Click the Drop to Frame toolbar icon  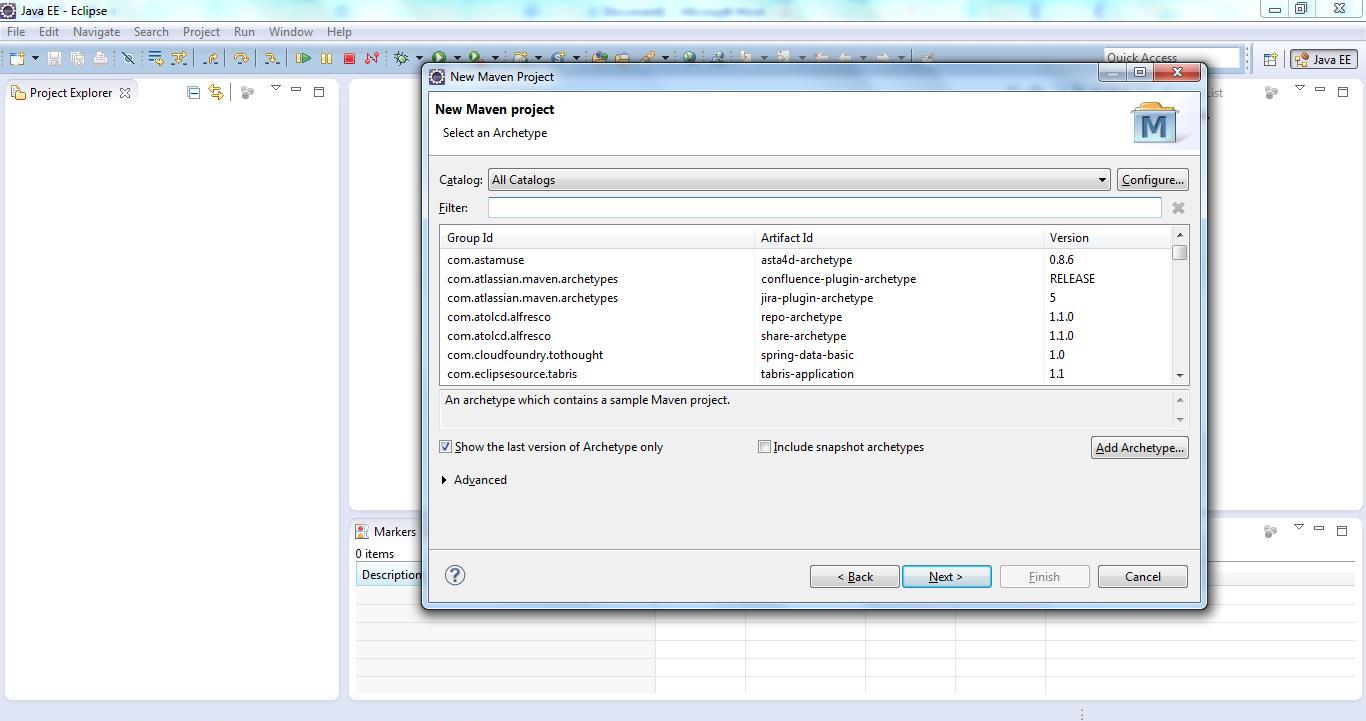156,58
